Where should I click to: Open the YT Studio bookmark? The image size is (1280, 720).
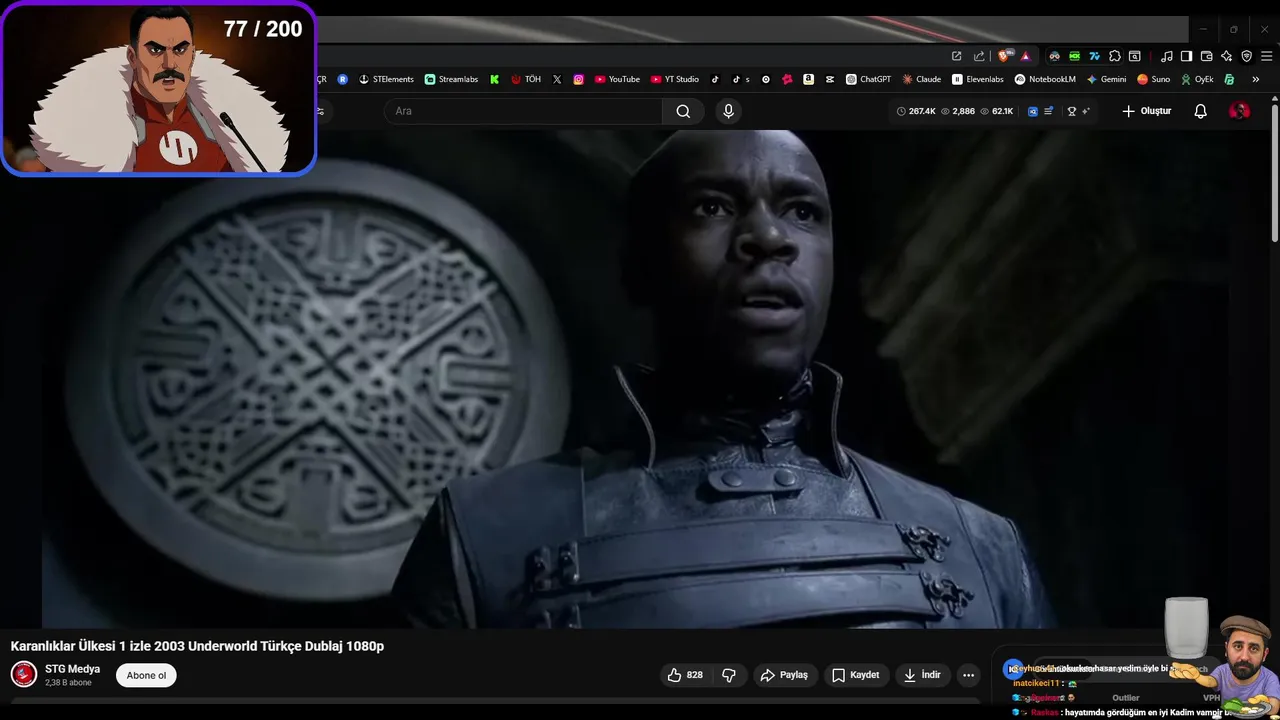[x=675, y=79]
